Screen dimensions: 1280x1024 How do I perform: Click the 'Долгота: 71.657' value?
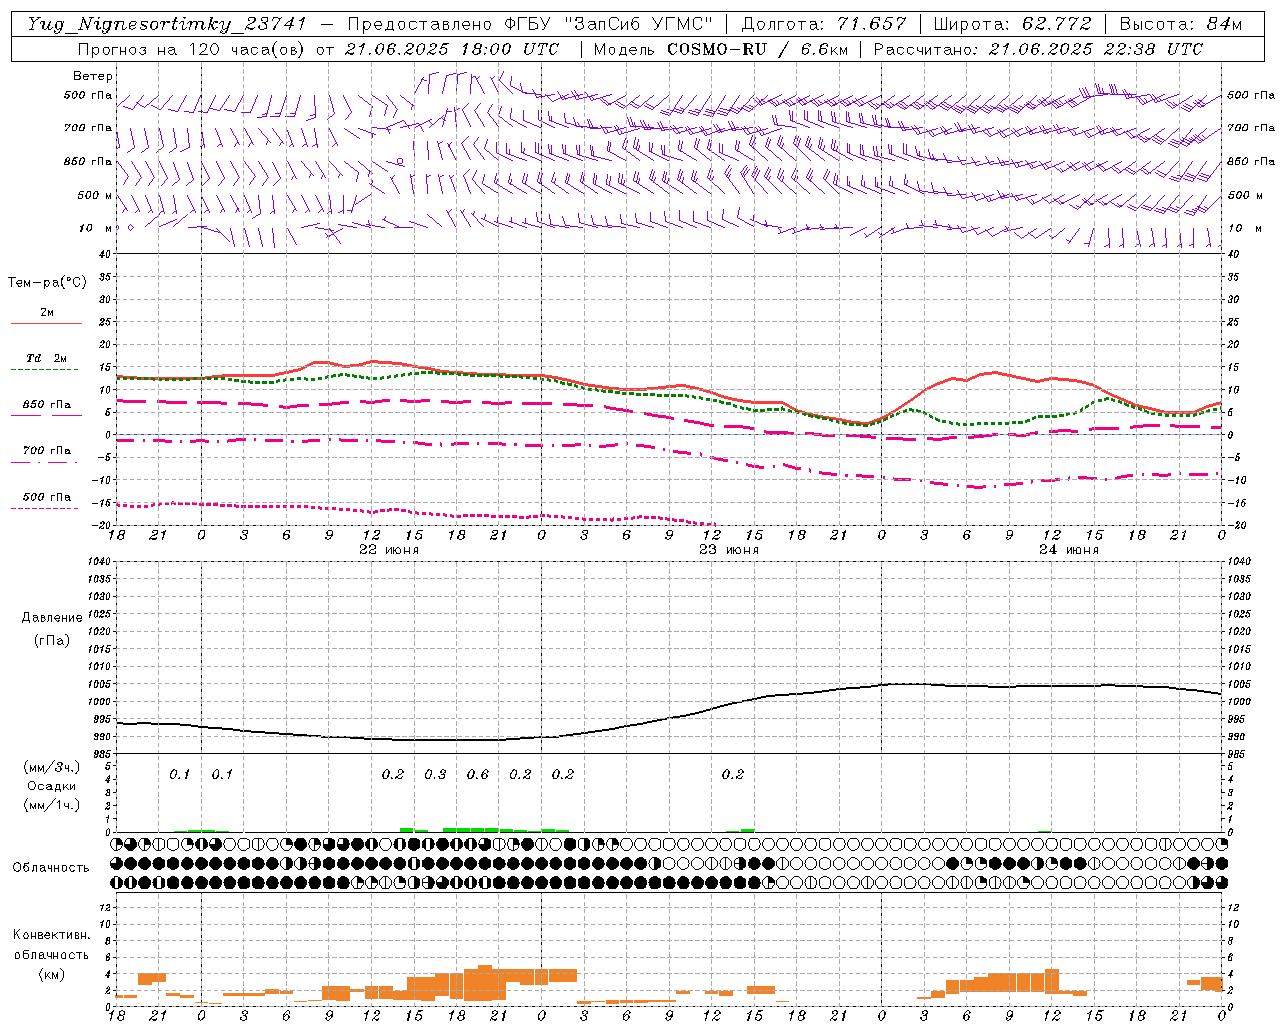click(x=824, y=24)
